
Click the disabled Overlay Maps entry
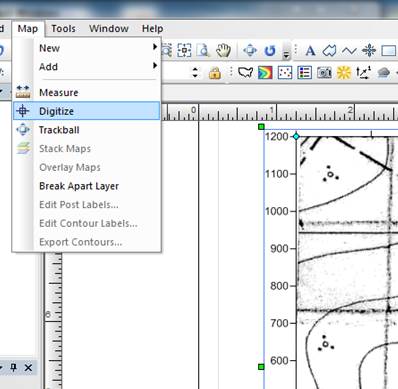(87, 167)
